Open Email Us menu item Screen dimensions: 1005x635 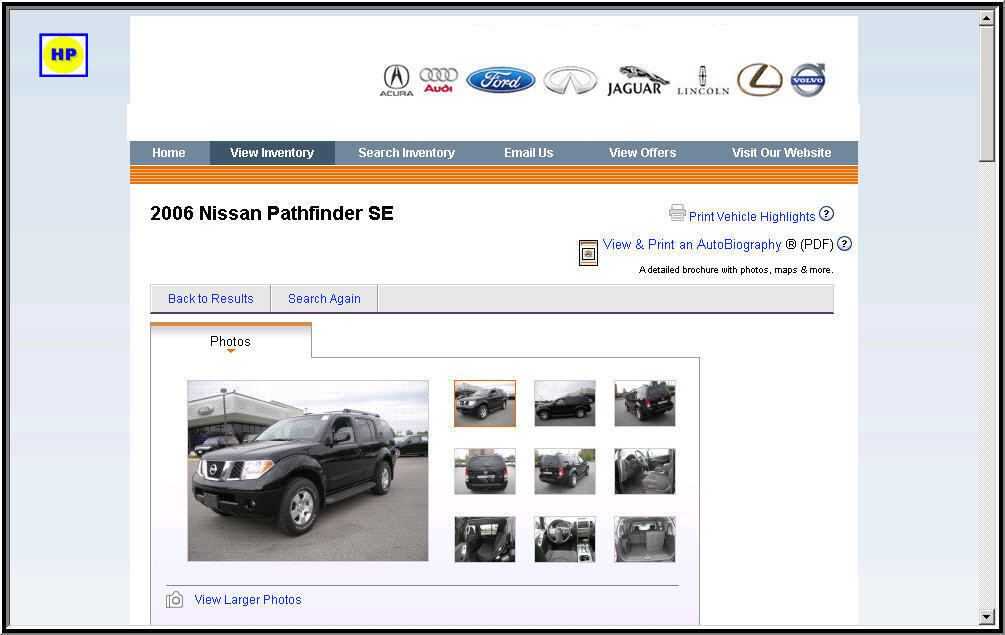tap(528, 153)
